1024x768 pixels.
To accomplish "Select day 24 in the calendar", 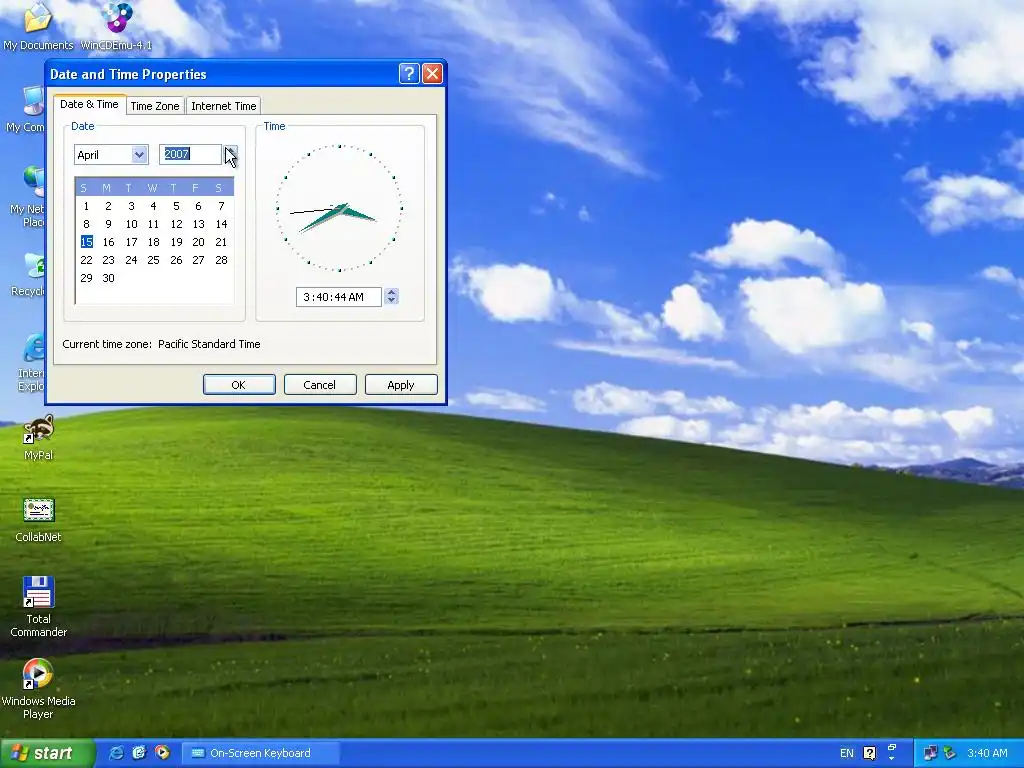I will [131, 260].
